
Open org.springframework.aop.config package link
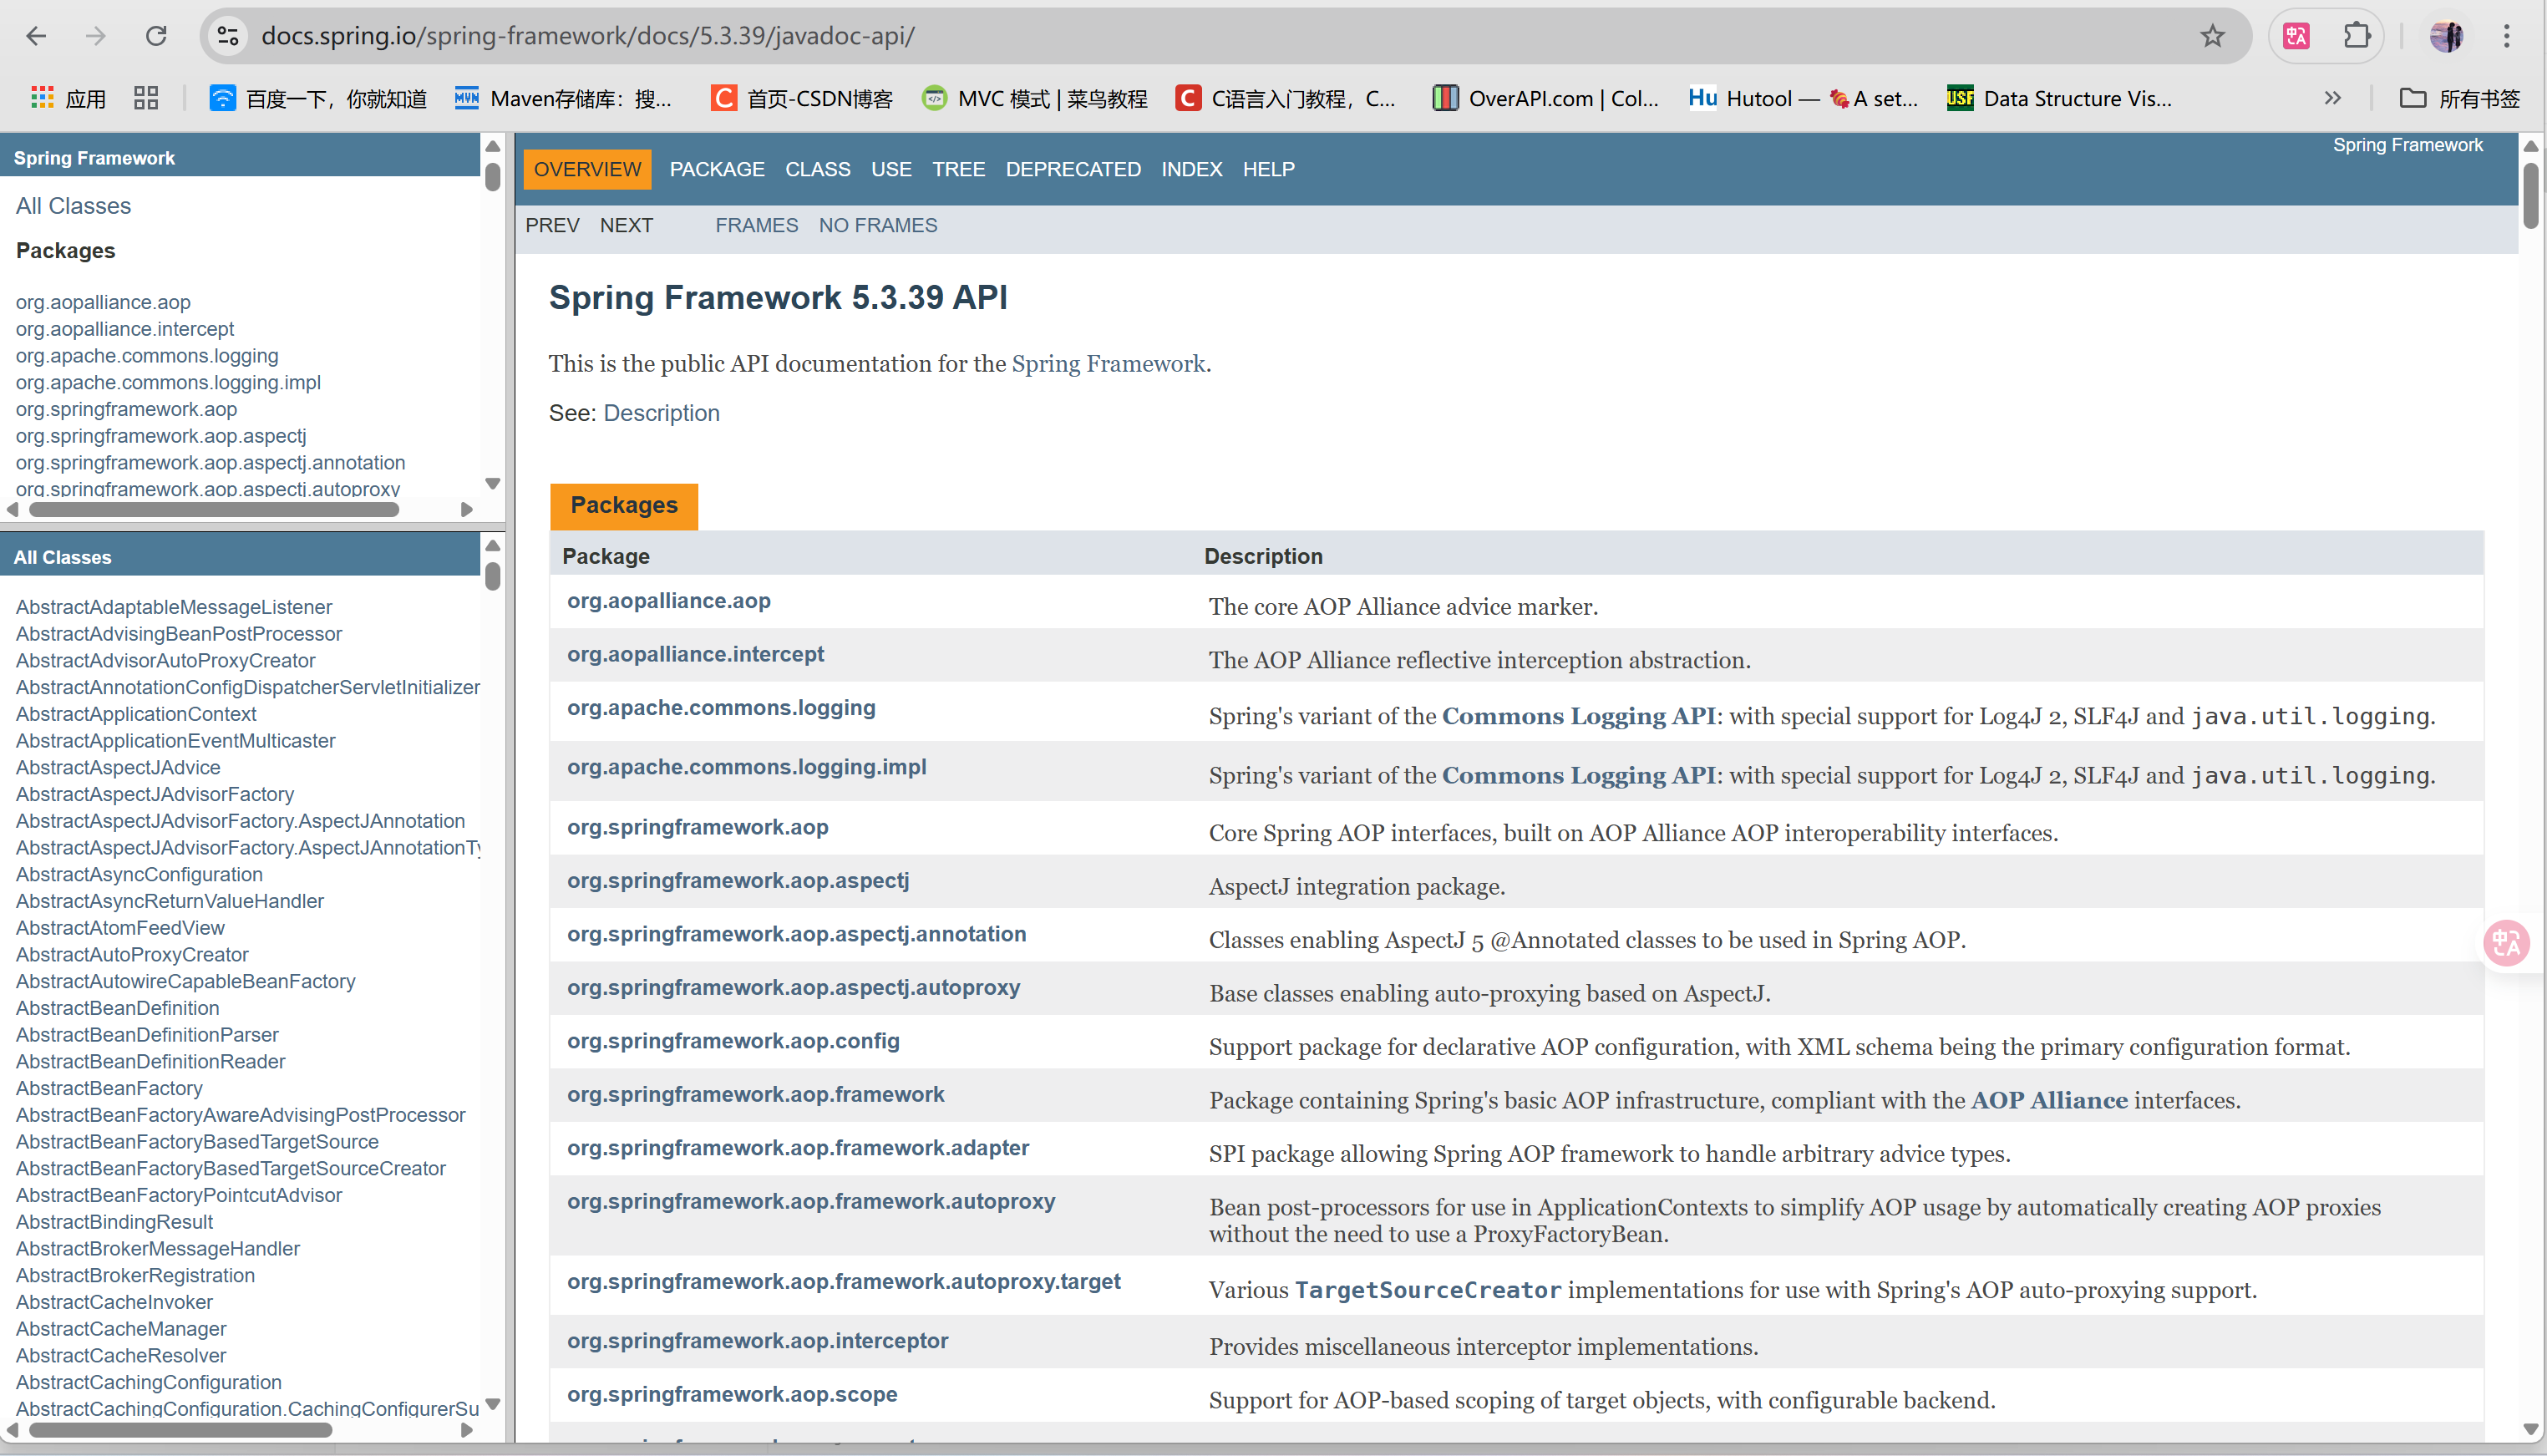pos(733,1041)
